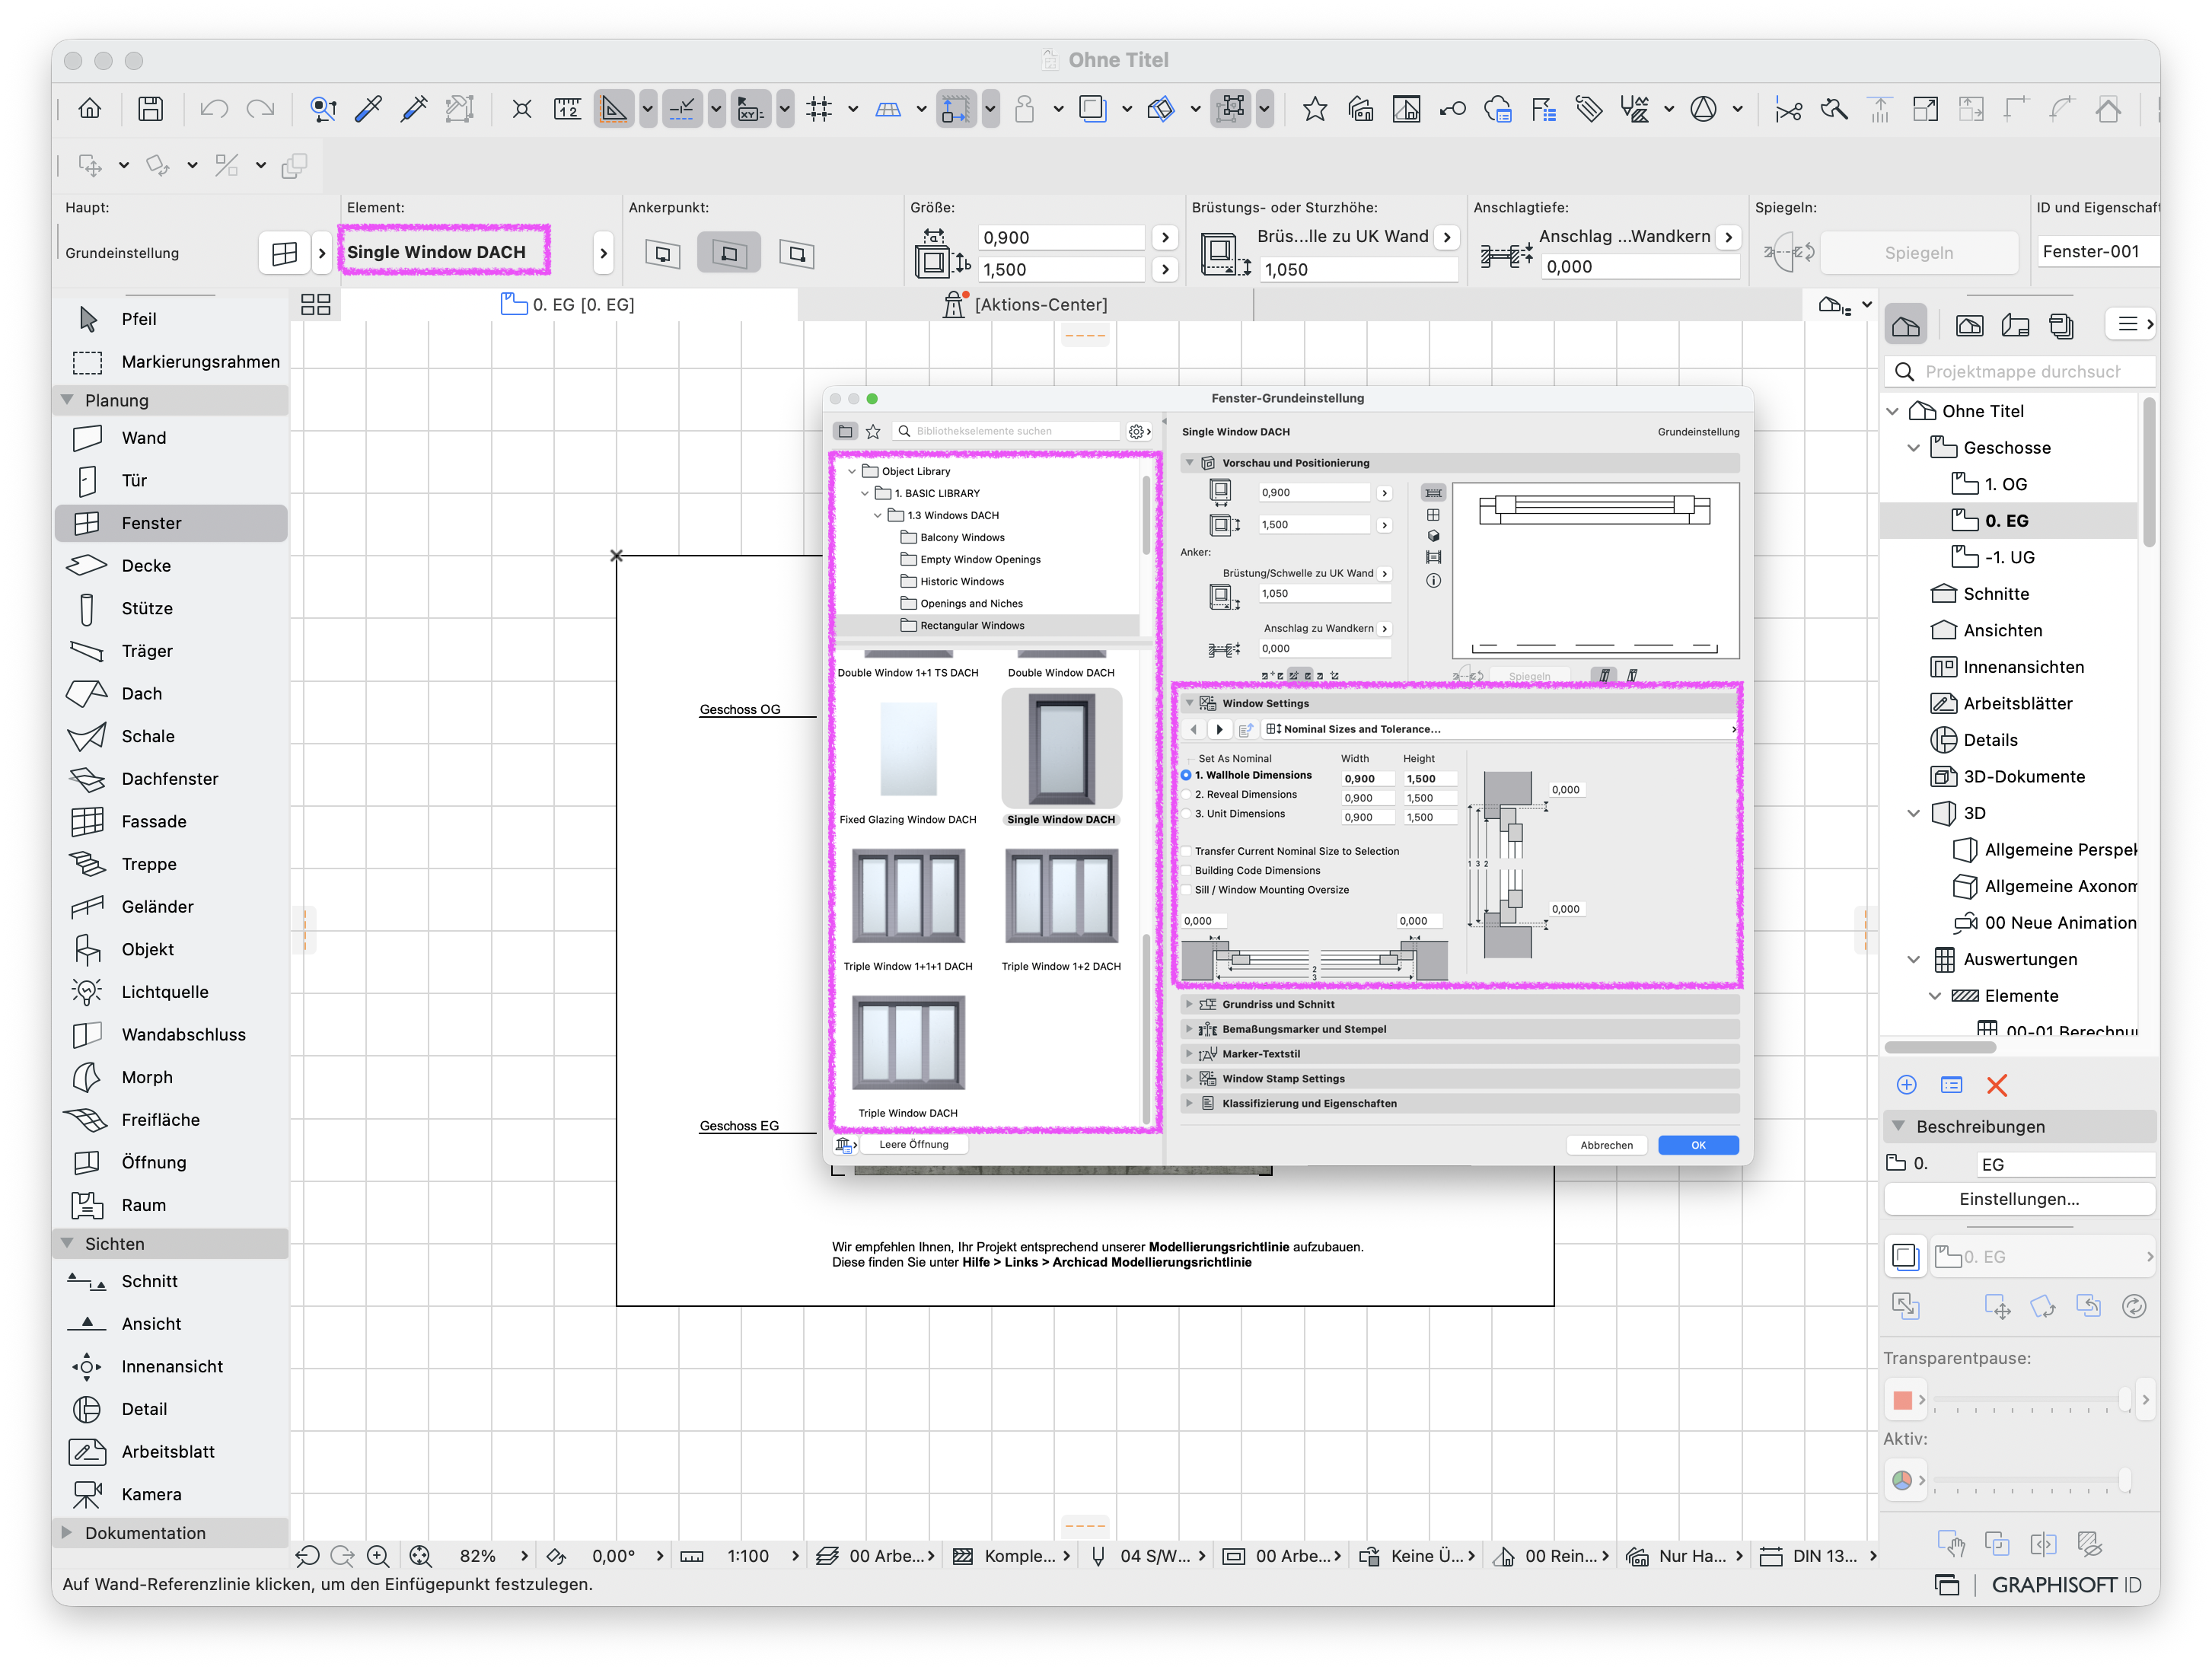
Task: Click the red Transparentpause color swatch
Action: (x=1902, y=1400)
